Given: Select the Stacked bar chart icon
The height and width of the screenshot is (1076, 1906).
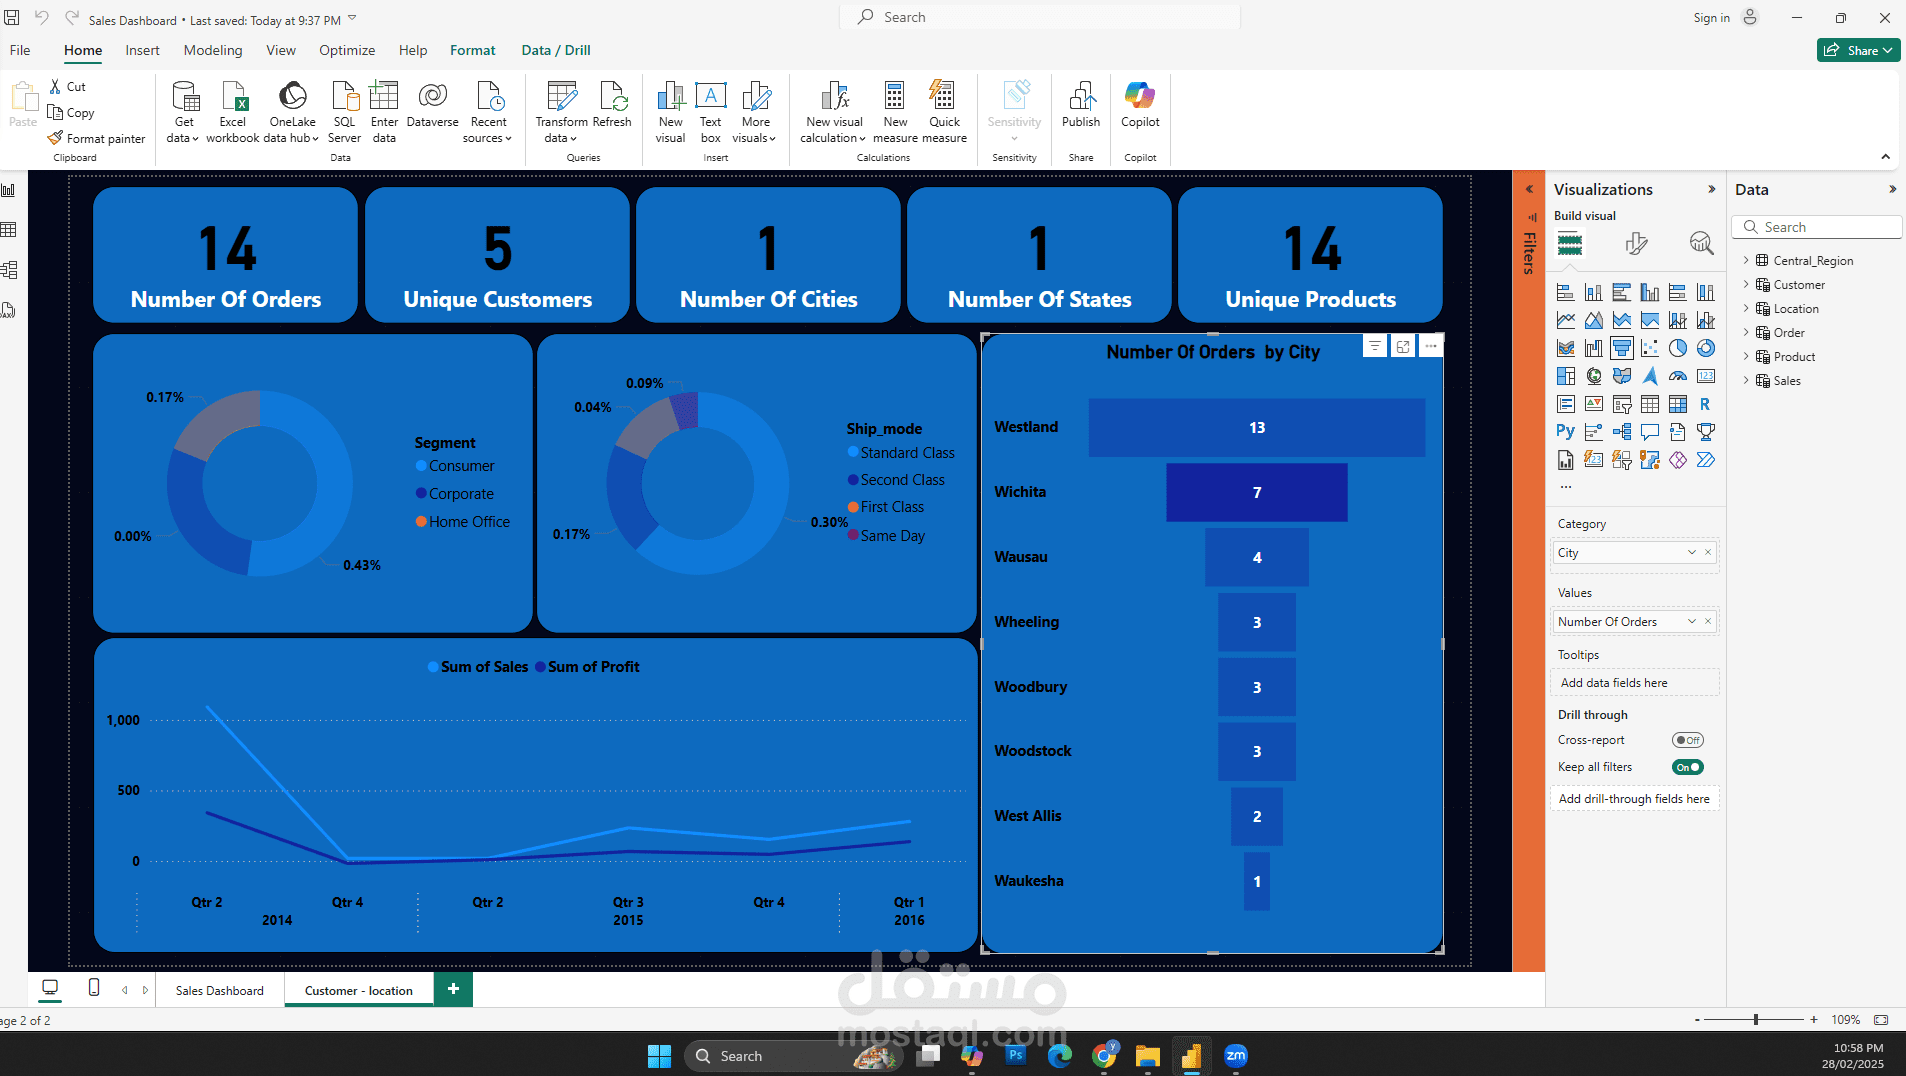Looking at the screenshot, I should [x=1566, y=292].
